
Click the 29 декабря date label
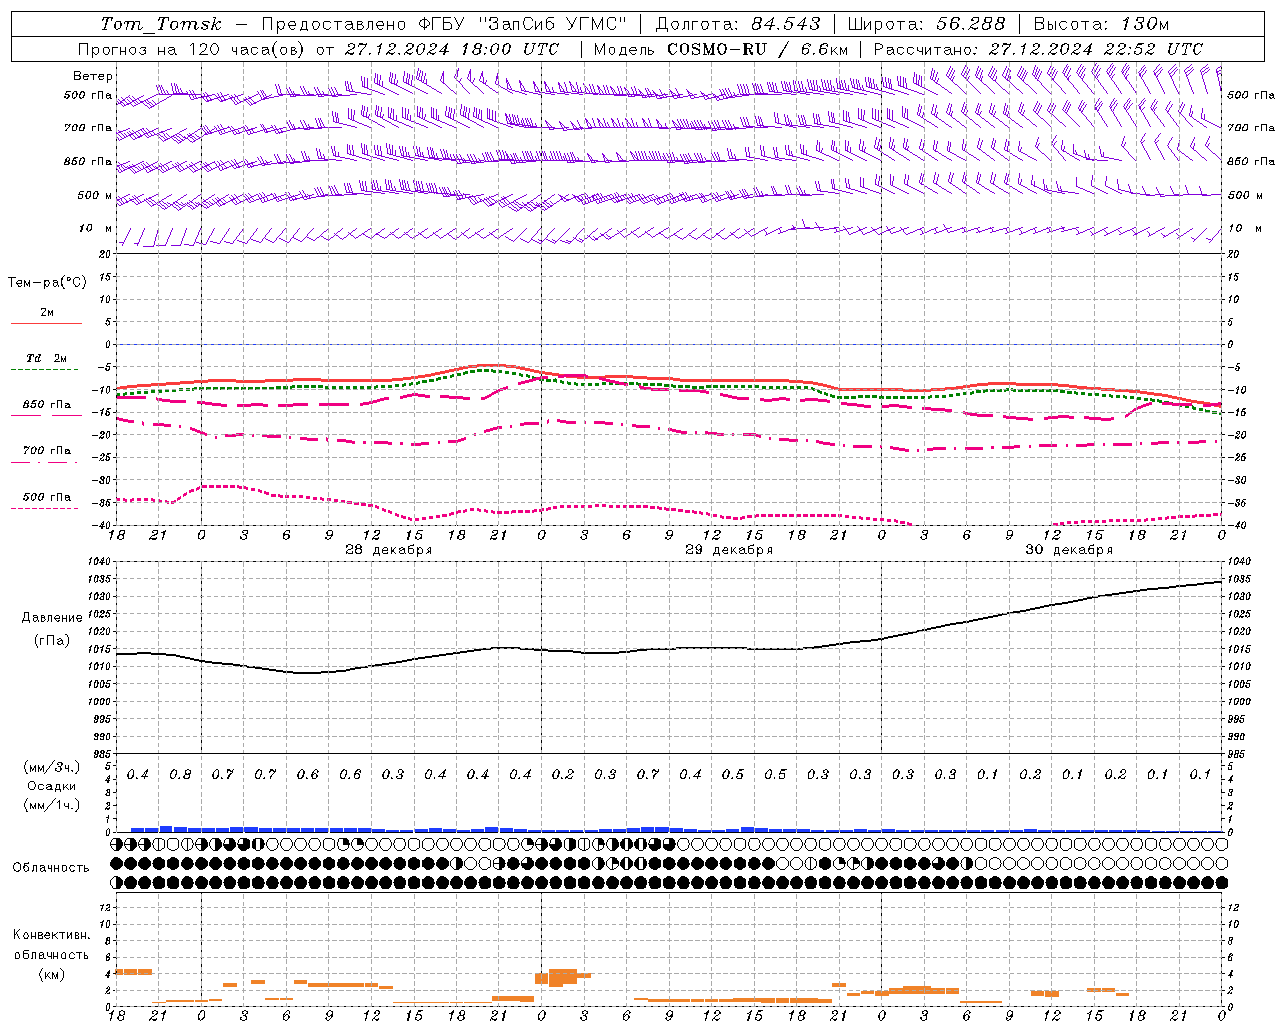[x=729, y=550]
